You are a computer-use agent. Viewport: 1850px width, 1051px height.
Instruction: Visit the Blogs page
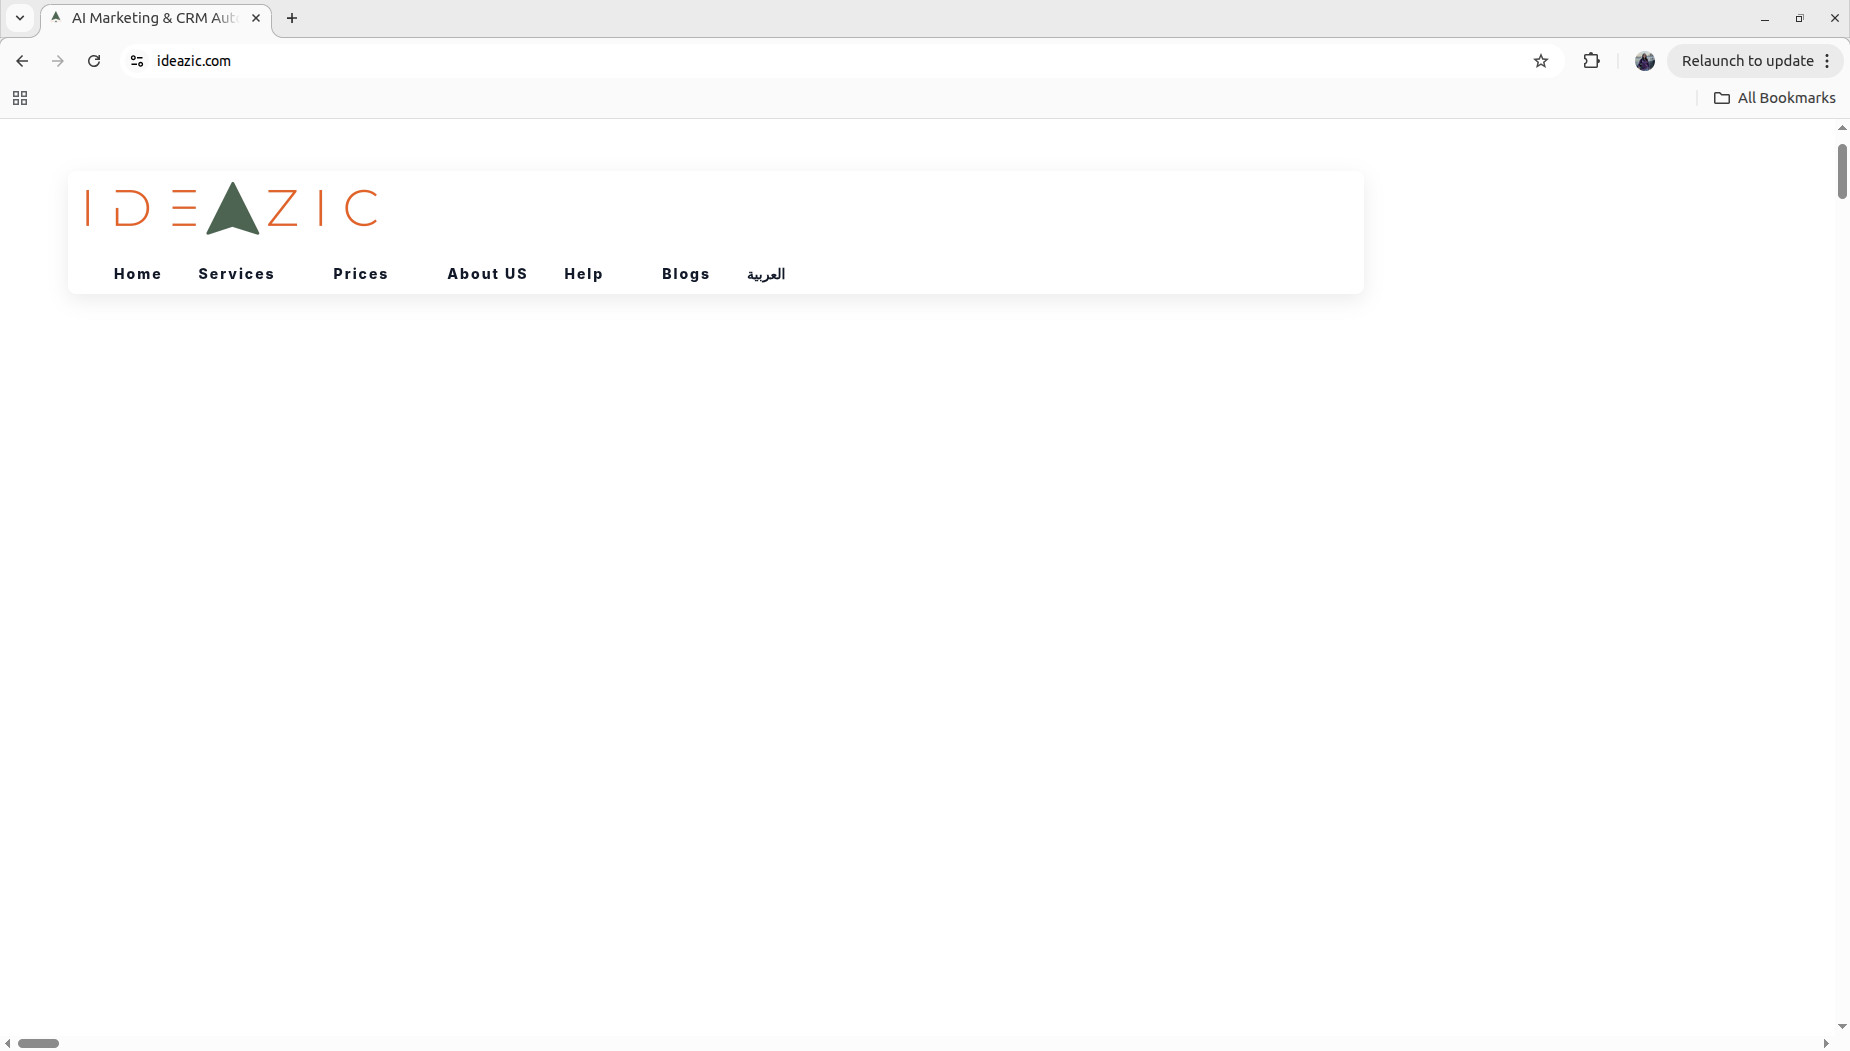click(685, 274)
